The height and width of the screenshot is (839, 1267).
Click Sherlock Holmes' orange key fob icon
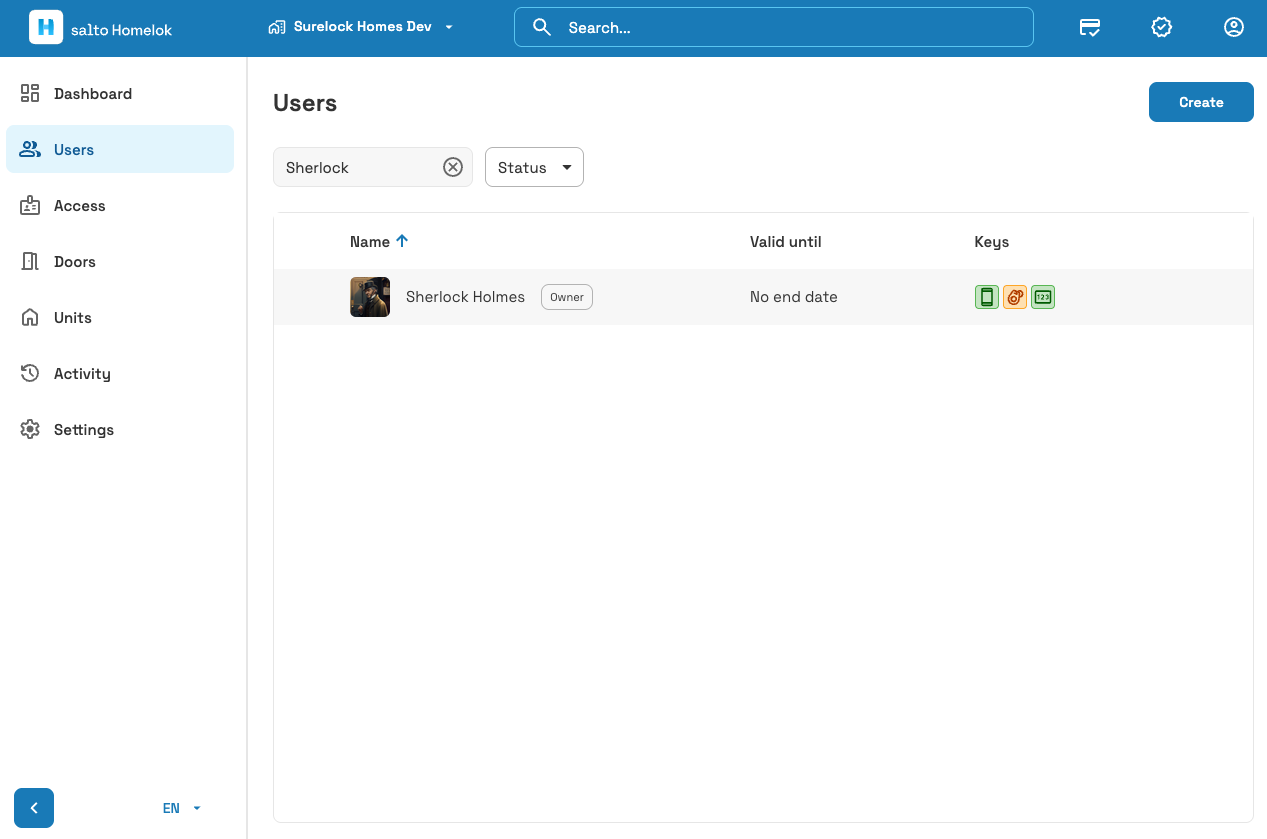click(x=1015, y=297)
